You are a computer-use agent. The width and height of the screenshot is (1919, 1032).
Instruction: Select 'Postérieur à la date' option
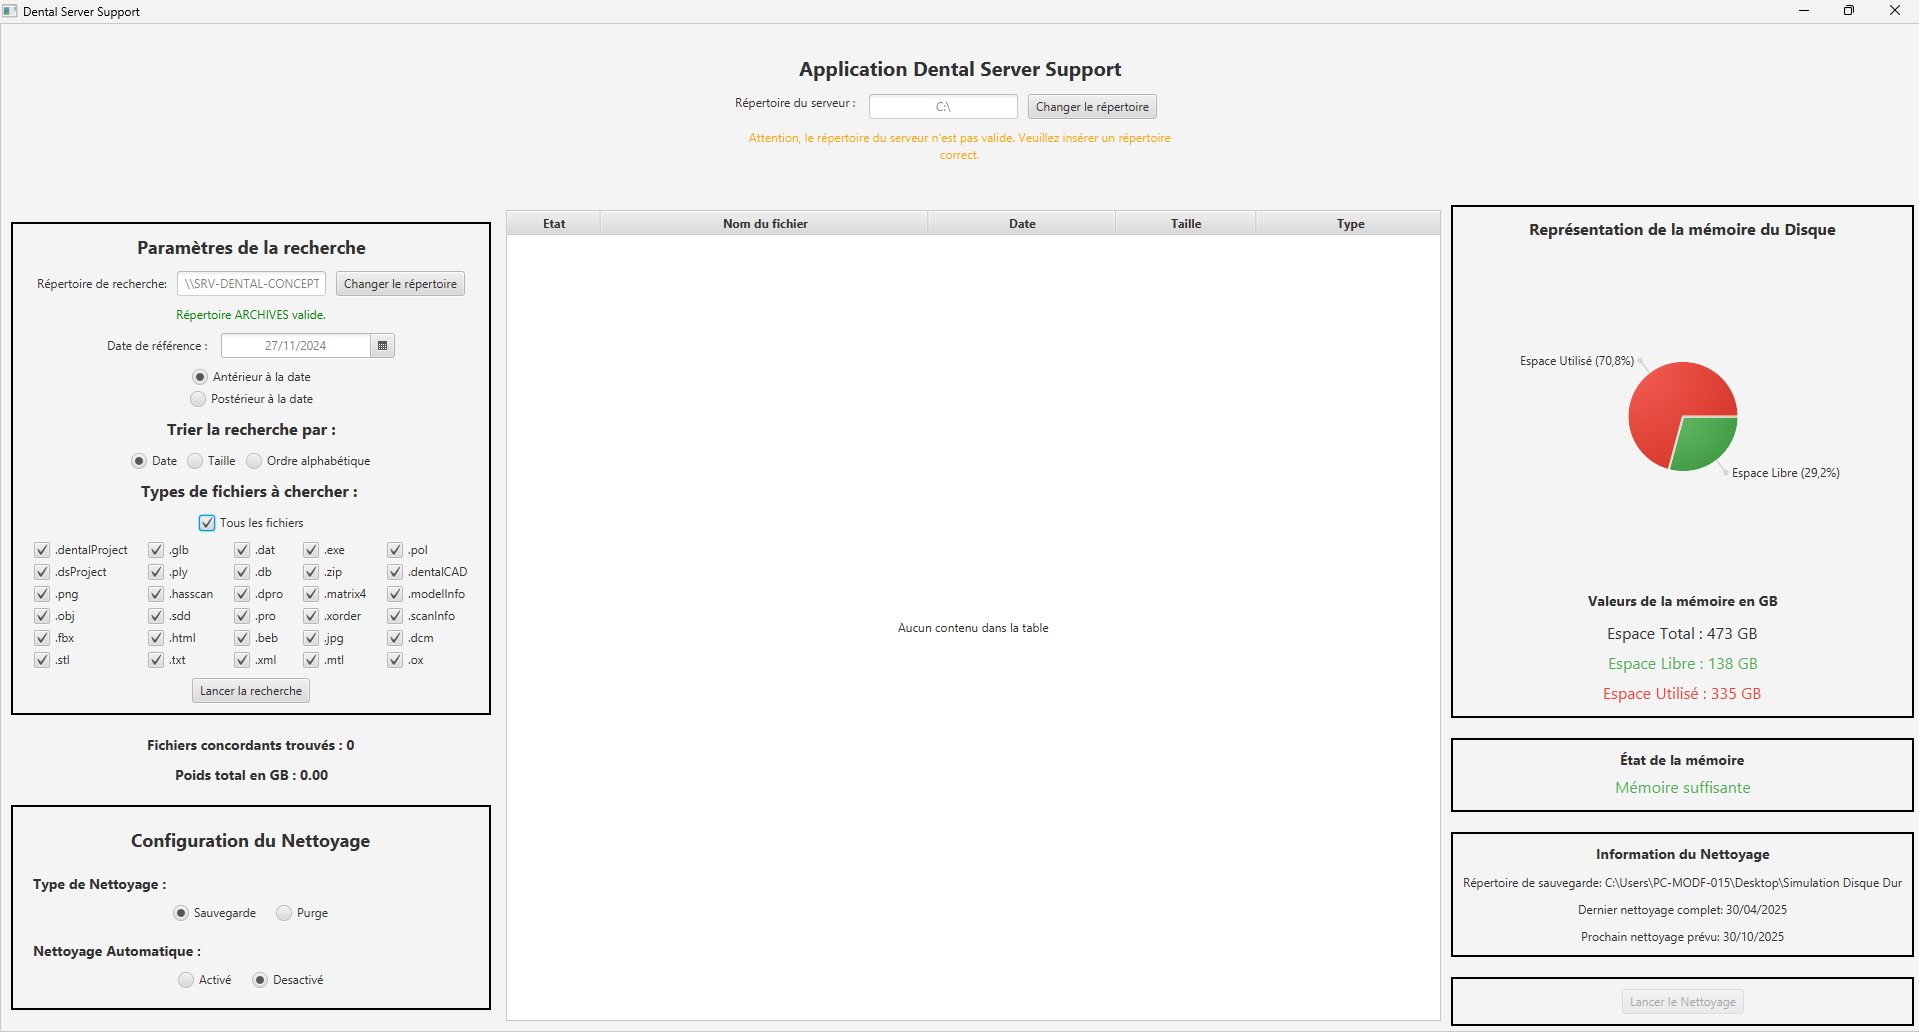coord(198,398)
